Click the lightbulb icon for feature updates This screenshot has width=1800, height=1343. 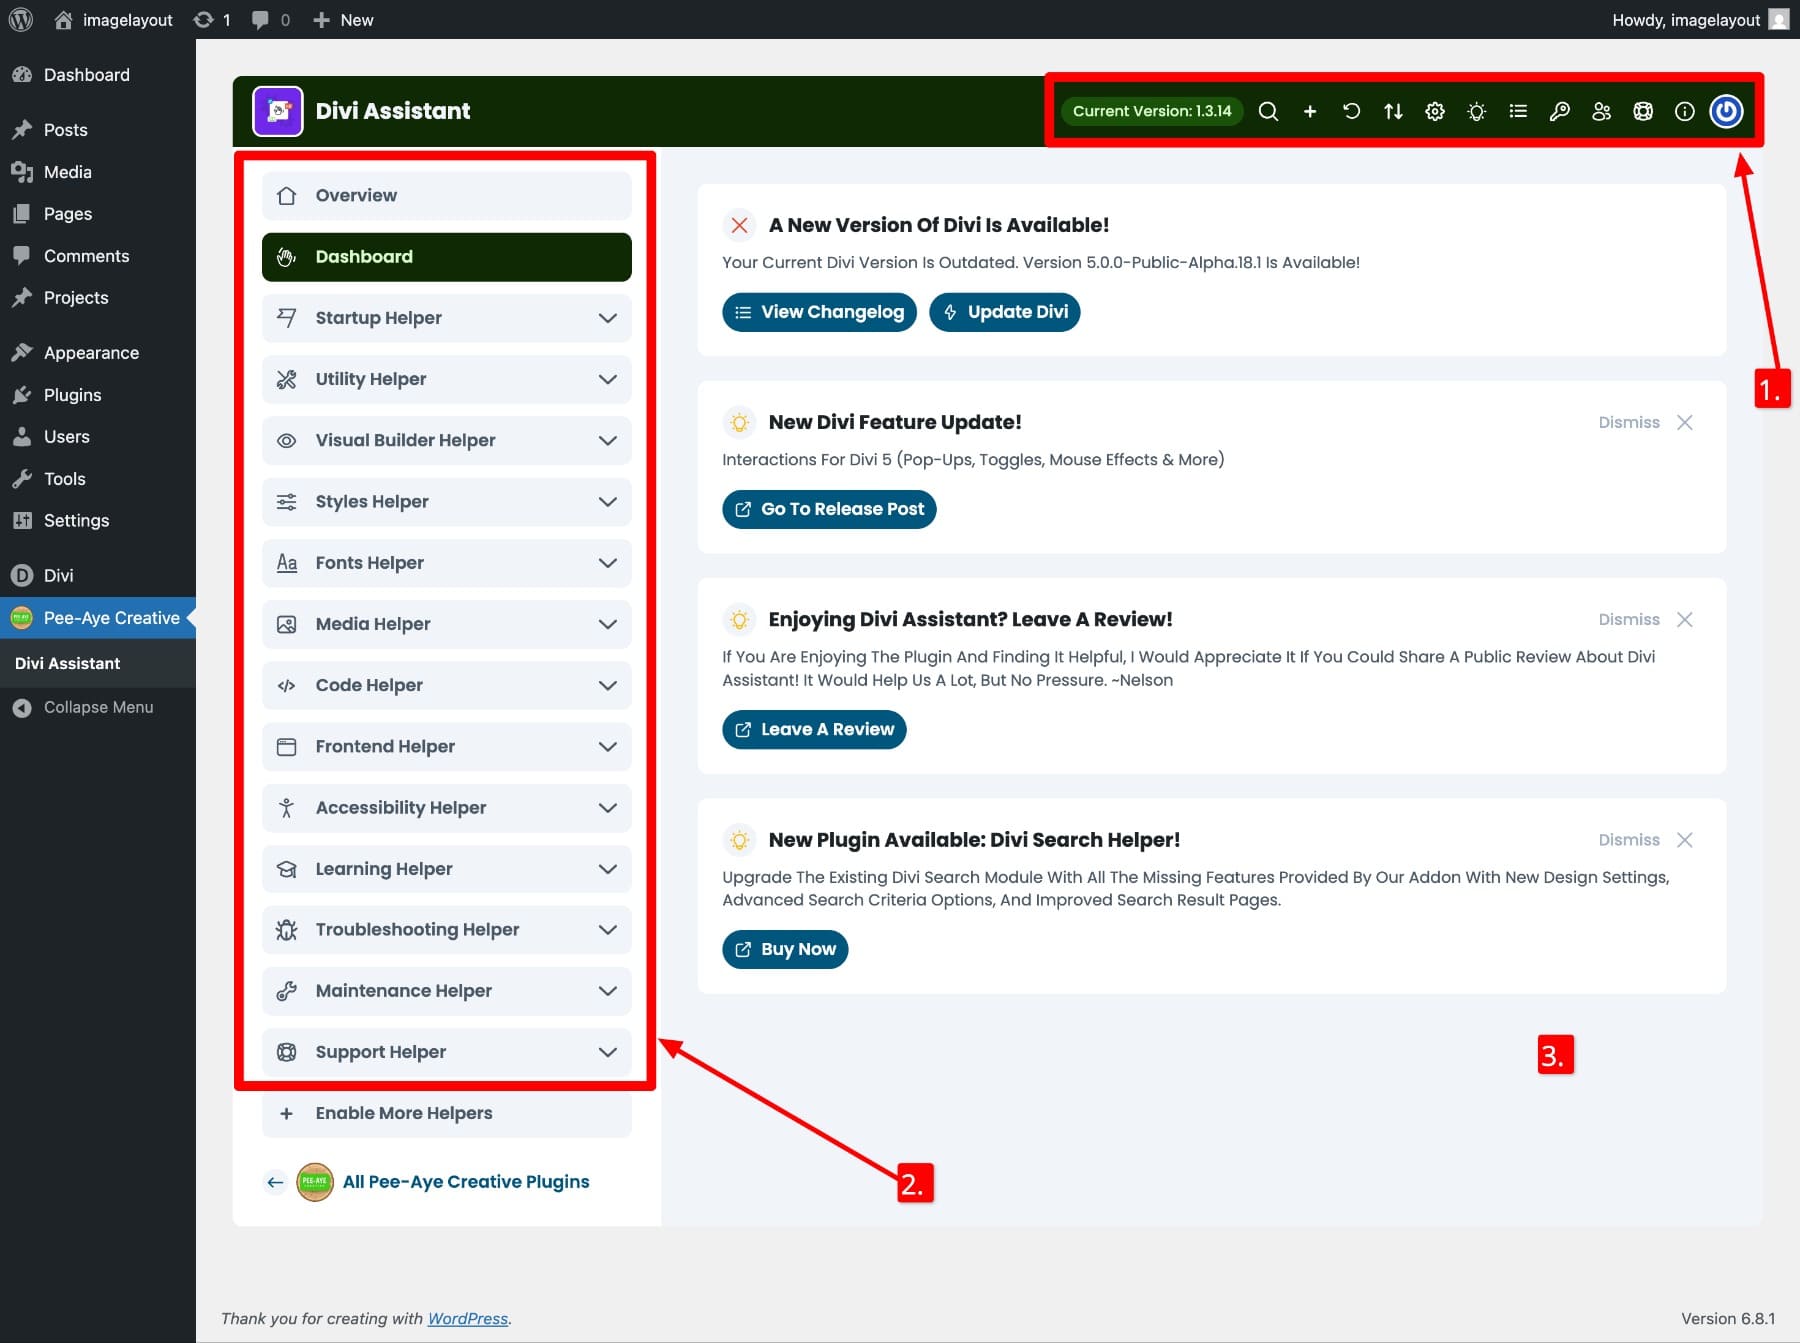[1476, 111]
